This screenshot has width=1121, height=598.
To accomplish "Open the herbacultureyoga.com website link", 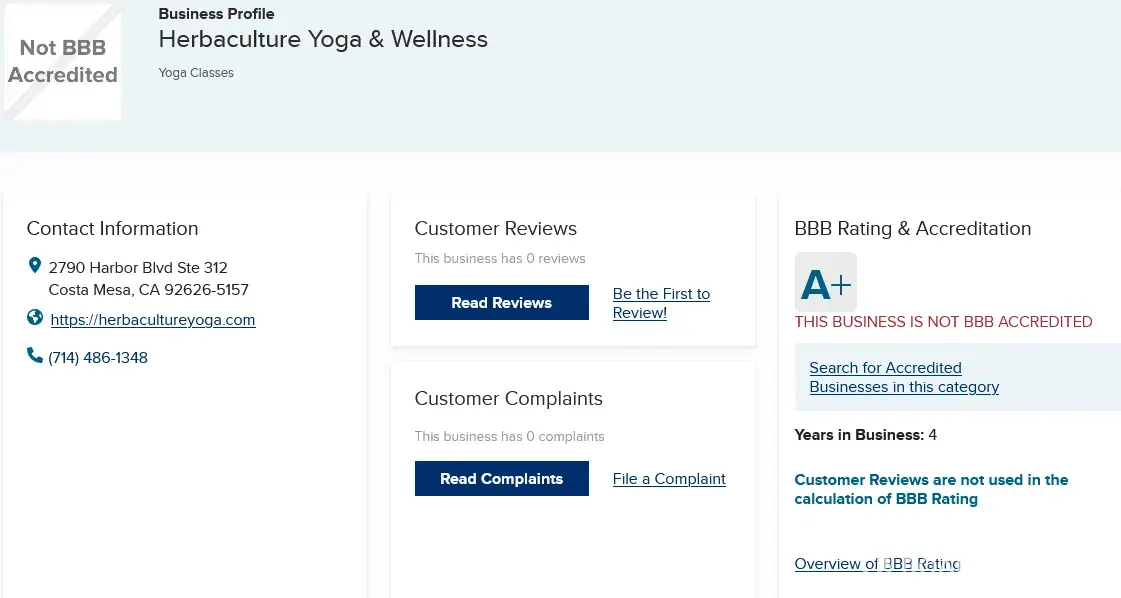I will (x=152, y=320).
